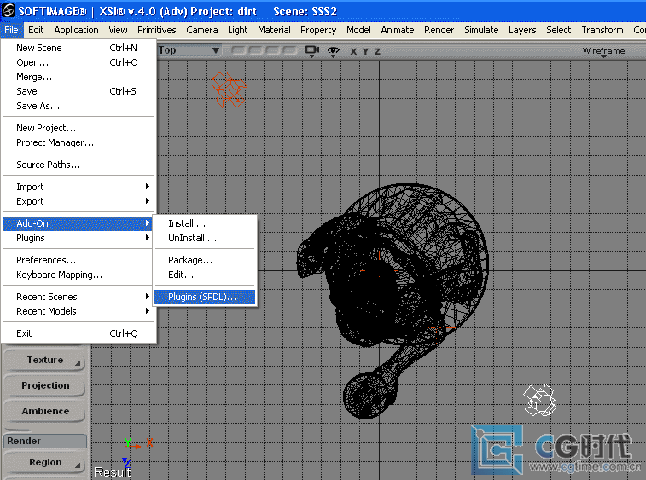Viewport: 646px width, 480px height.
Task: Click the first viewport memo camera slot
Action: coord(239,51)
